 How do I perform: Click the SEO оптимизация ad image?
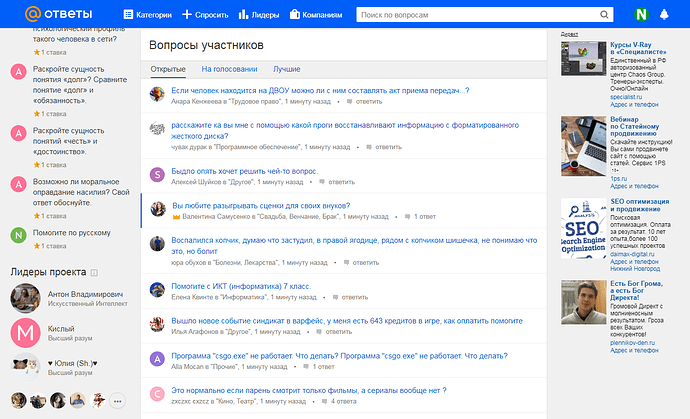582,228
